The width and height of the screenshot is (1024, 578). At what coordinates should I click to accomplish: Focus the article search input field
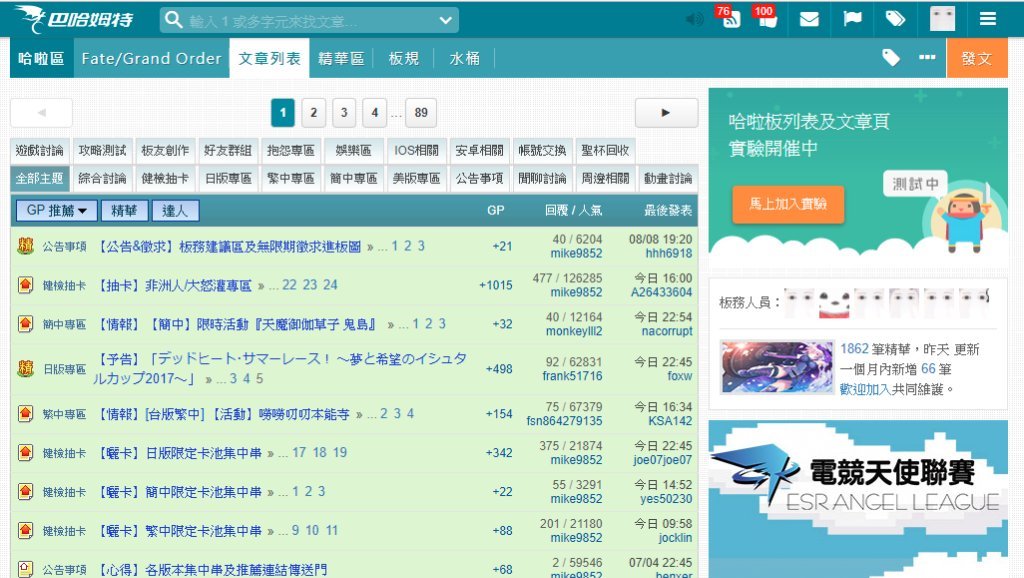[310, 21]
